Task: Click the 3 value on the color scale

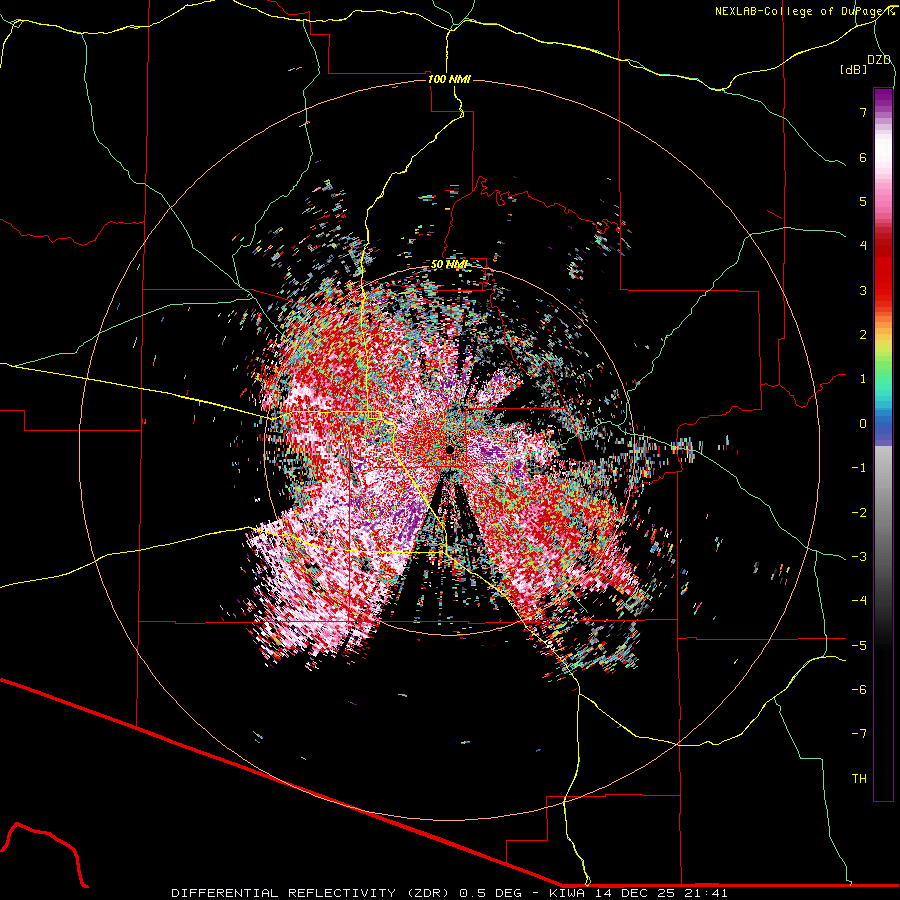Action: [863, 290]
